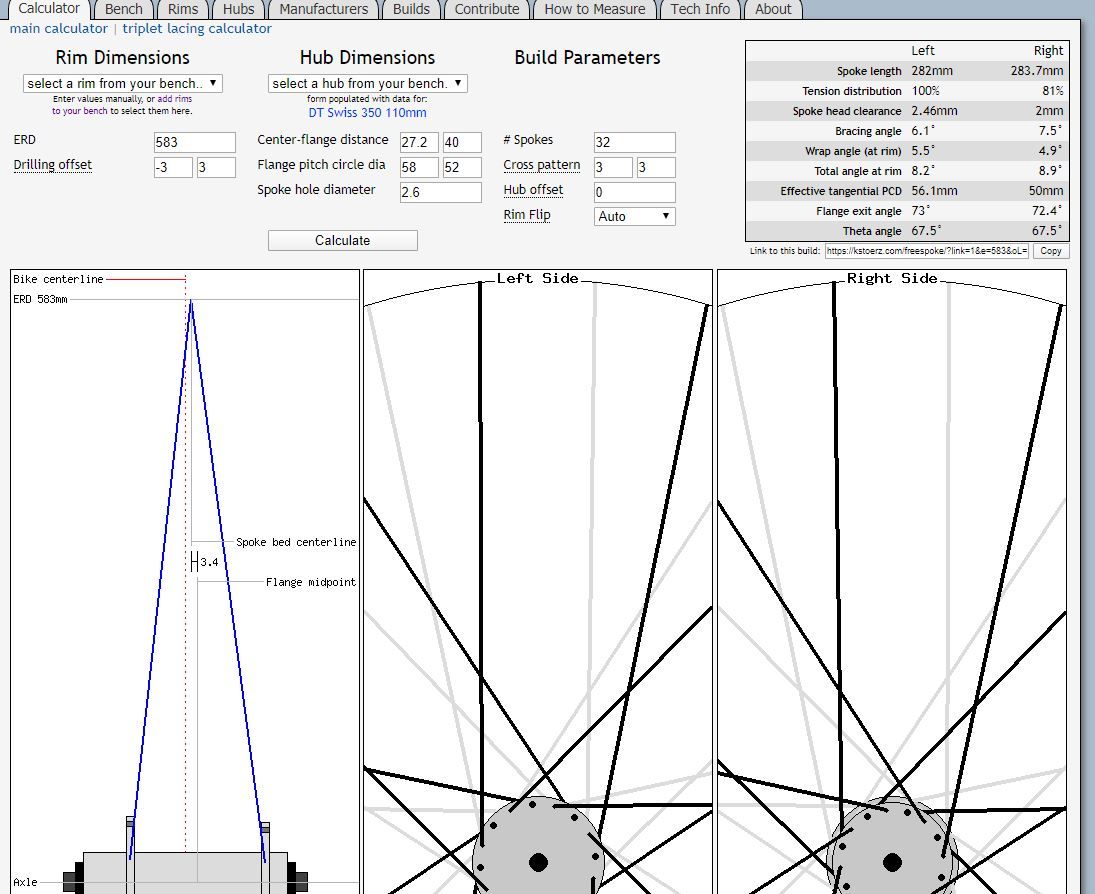Go to the How to Measure tab
Screen dimensions: 1095x894
(594, 9)
